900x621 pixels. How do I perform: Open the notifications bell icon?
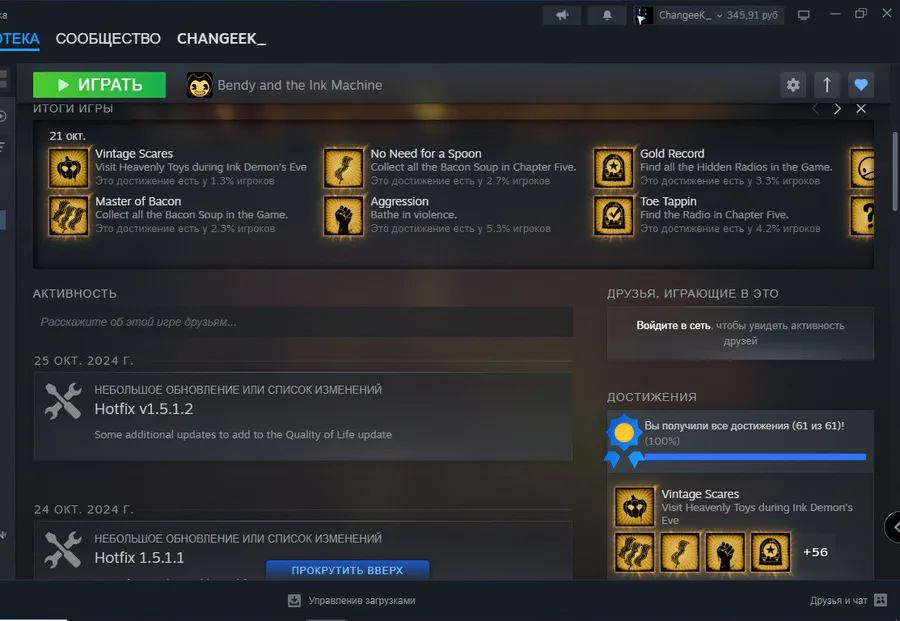(607, 15)
